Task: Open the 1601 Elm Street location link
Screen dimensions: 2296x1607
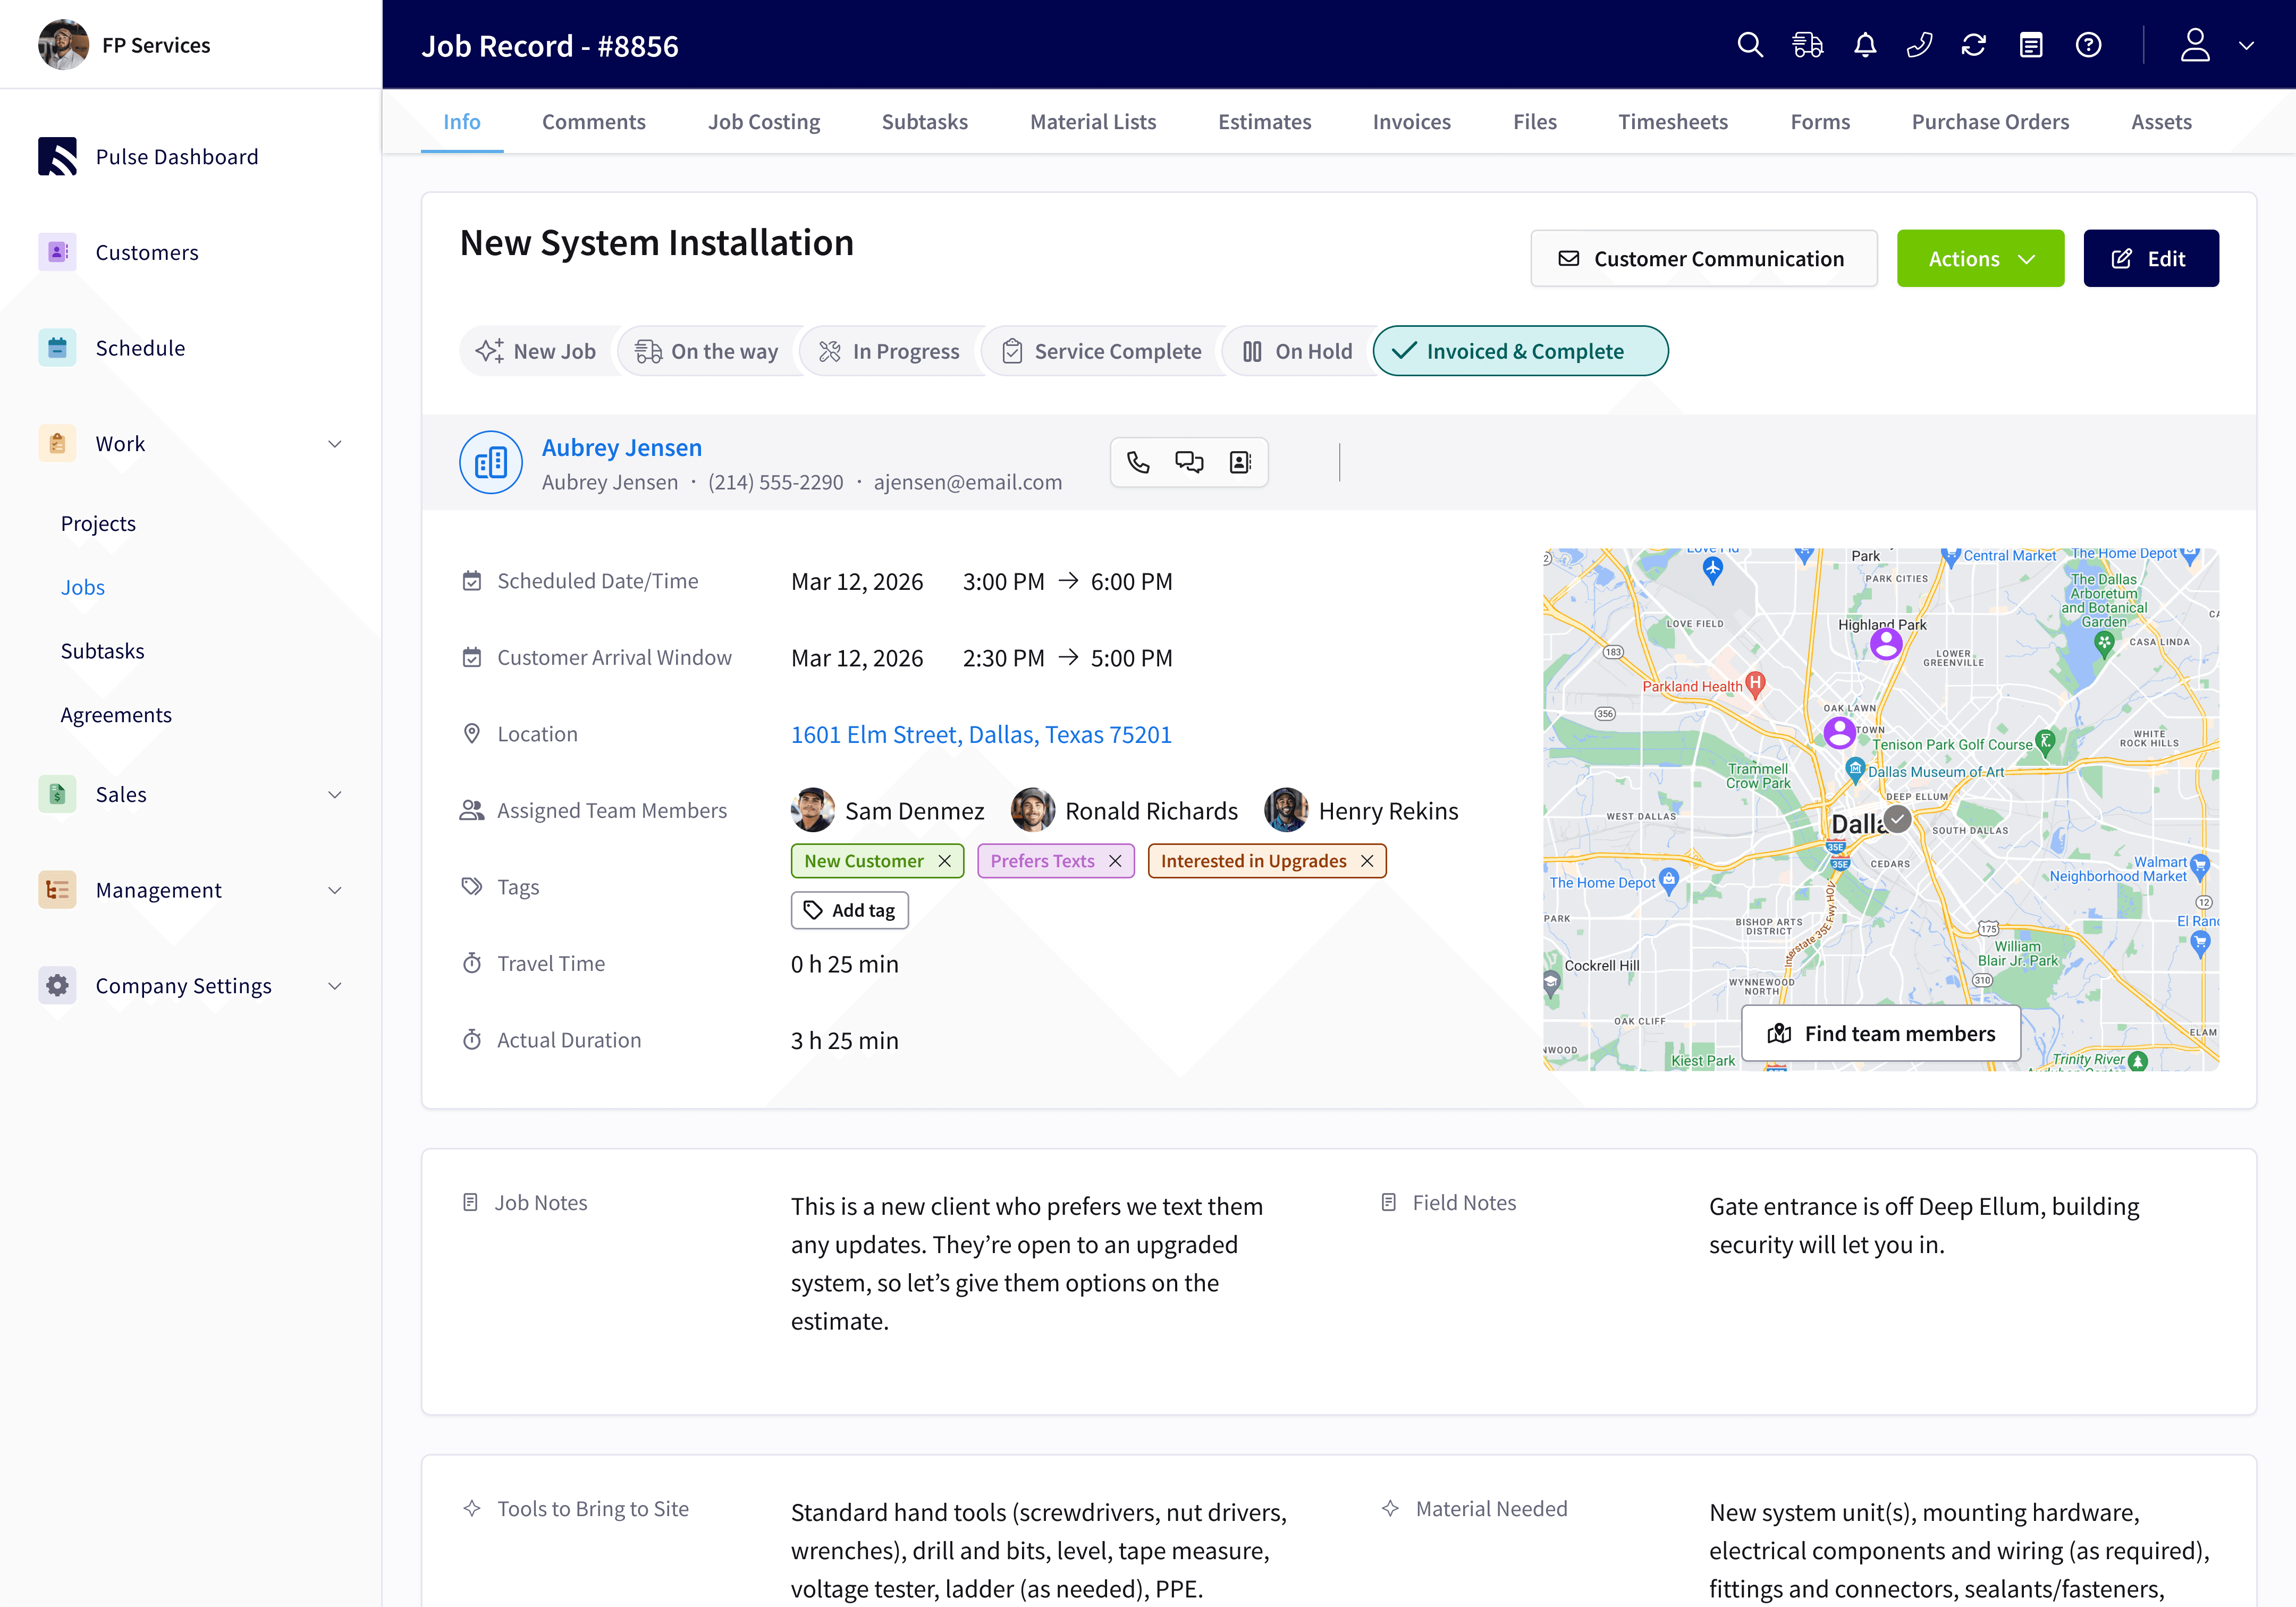Action: (x=980, y=734)
